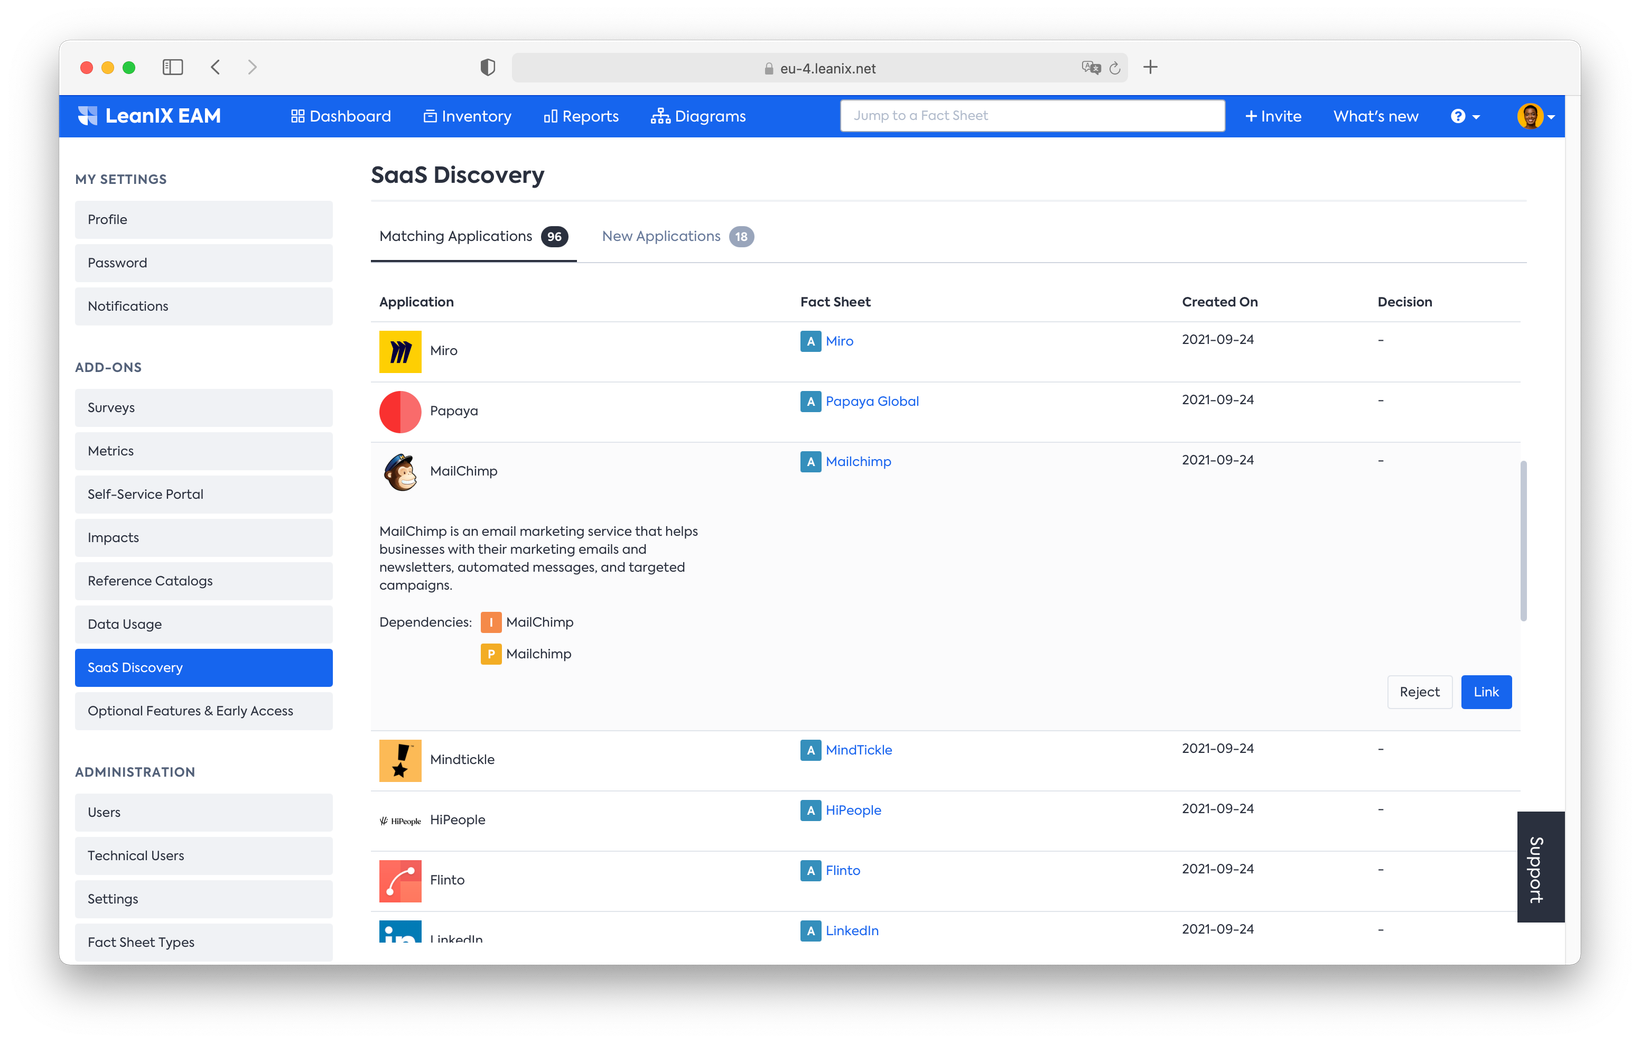The width and height of the screenshot is (1640, 1043).
Task: Reload the page with the refresh icon
Action: point(1115,68)
